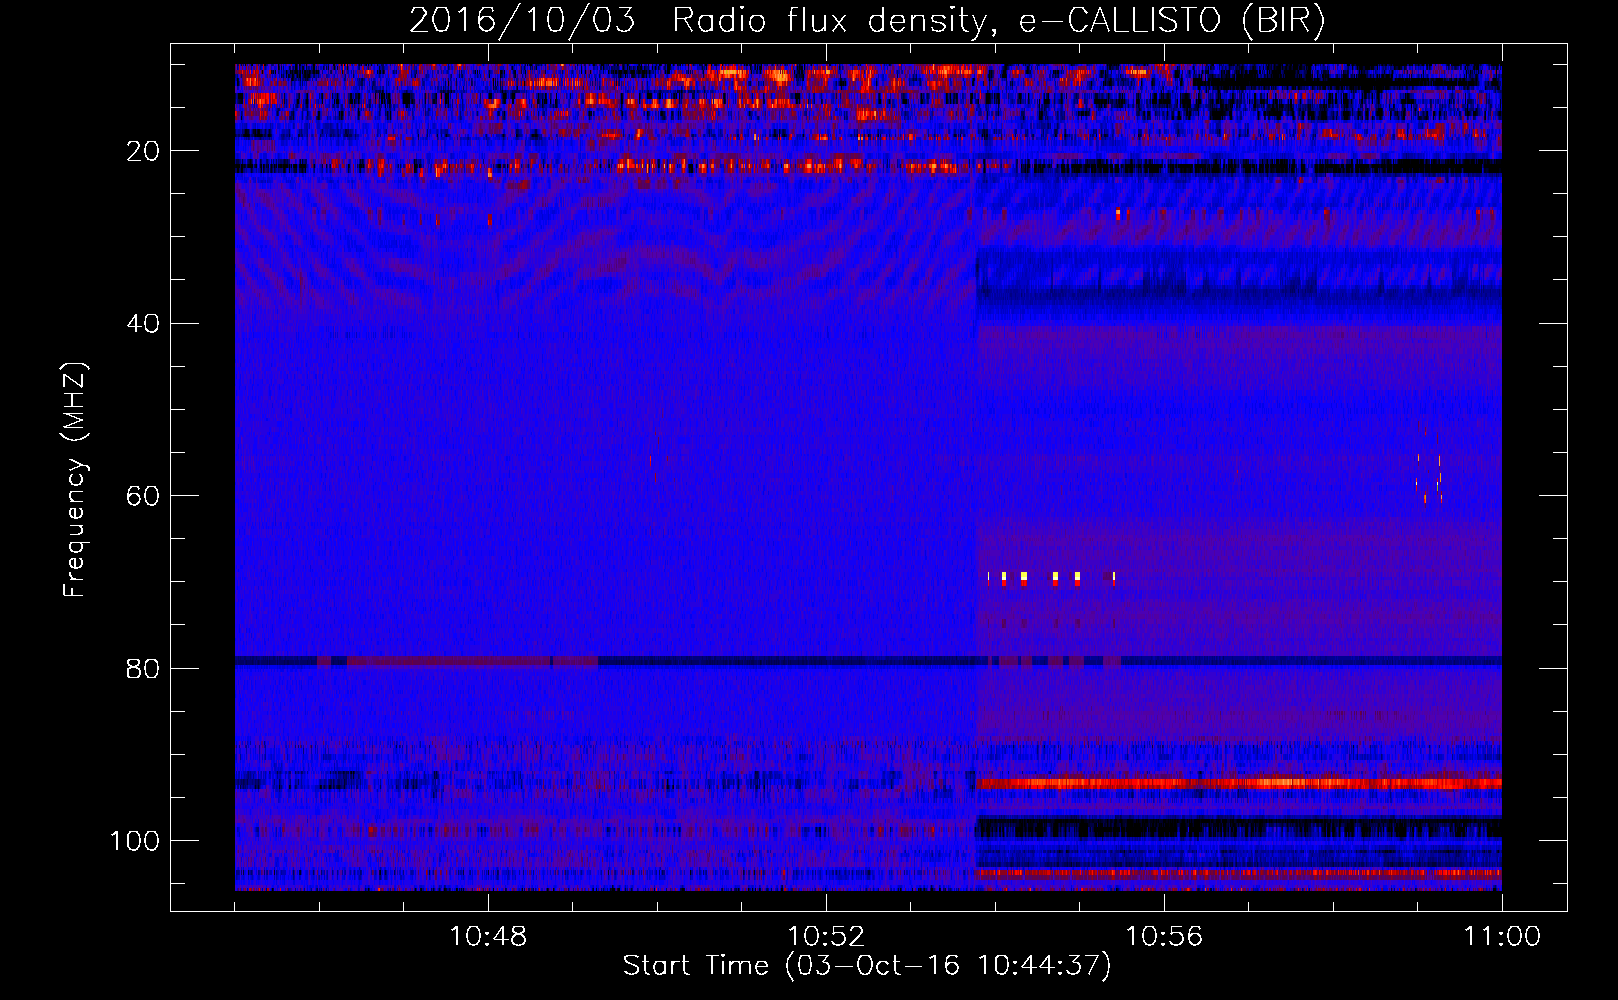Click the '60' frequency tick label
Image resolution: width=1618 pixels, height=1000 pixels.
coord(144,496)
